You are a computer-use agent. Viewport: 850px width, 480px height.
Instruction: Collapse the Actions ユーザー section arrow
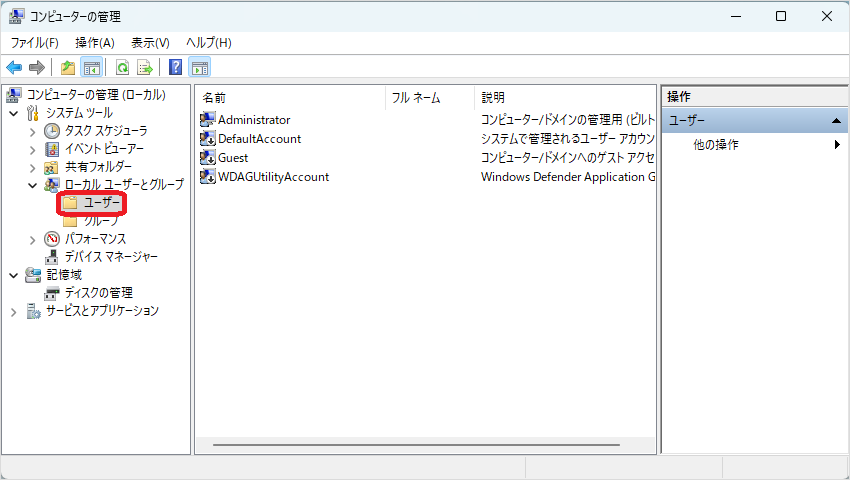pyautogui.click(x=836, y=121)
